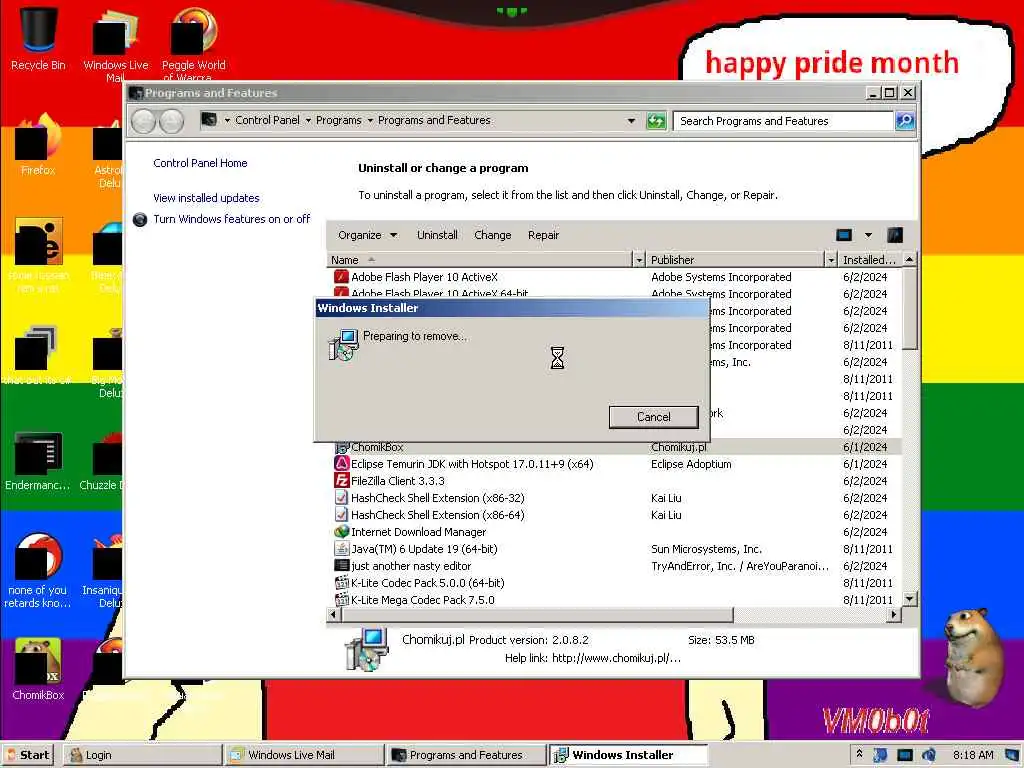
Task: Click the just another nasty editor icon
Action: point(341,566)
